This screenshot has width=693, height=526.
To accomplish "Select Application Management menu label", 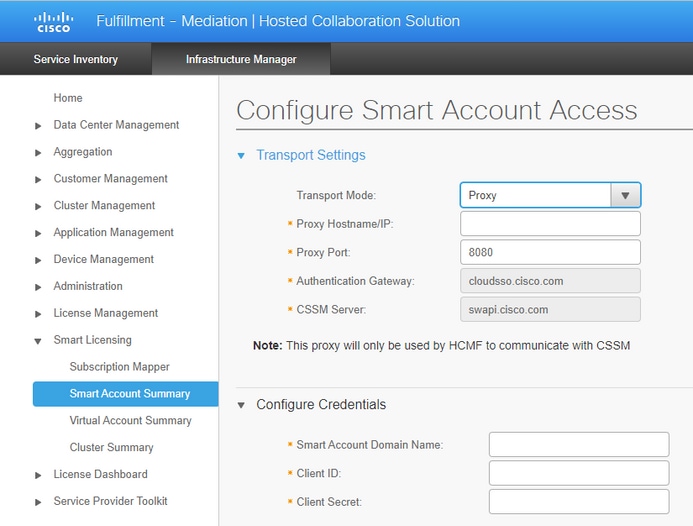I will [x=114, y=233].
